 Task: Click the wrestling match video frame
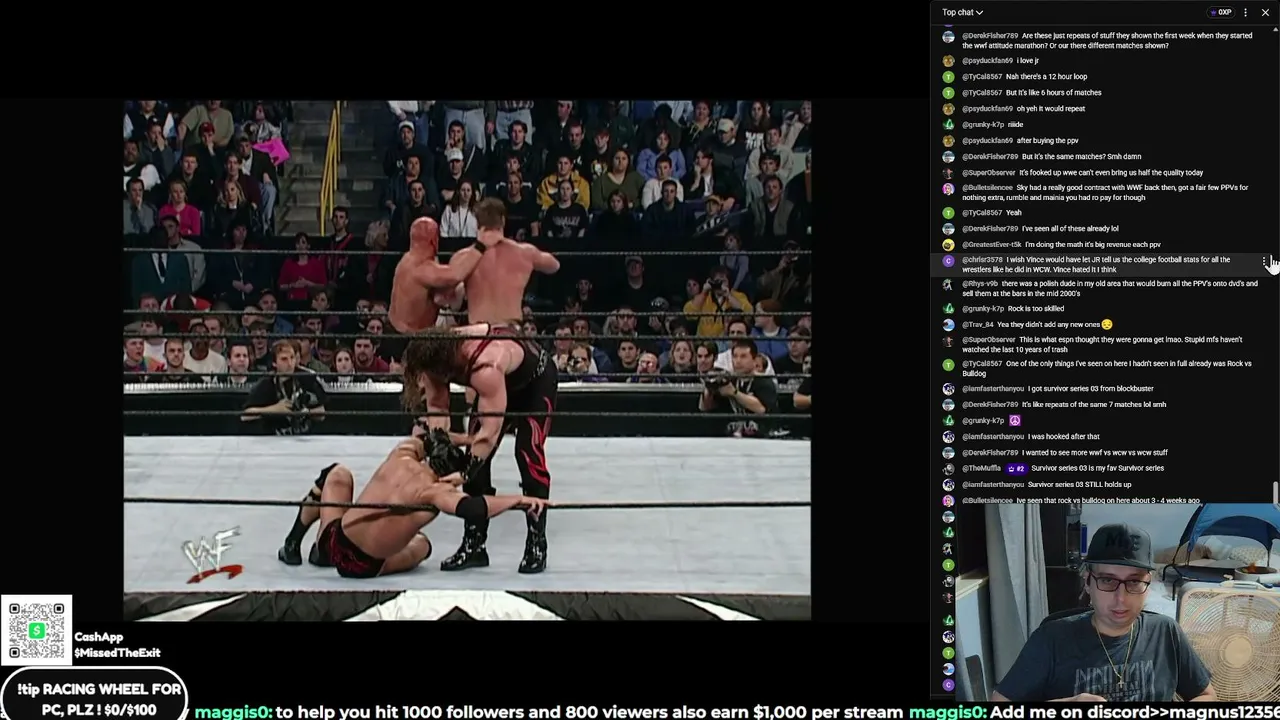point(467,360)
